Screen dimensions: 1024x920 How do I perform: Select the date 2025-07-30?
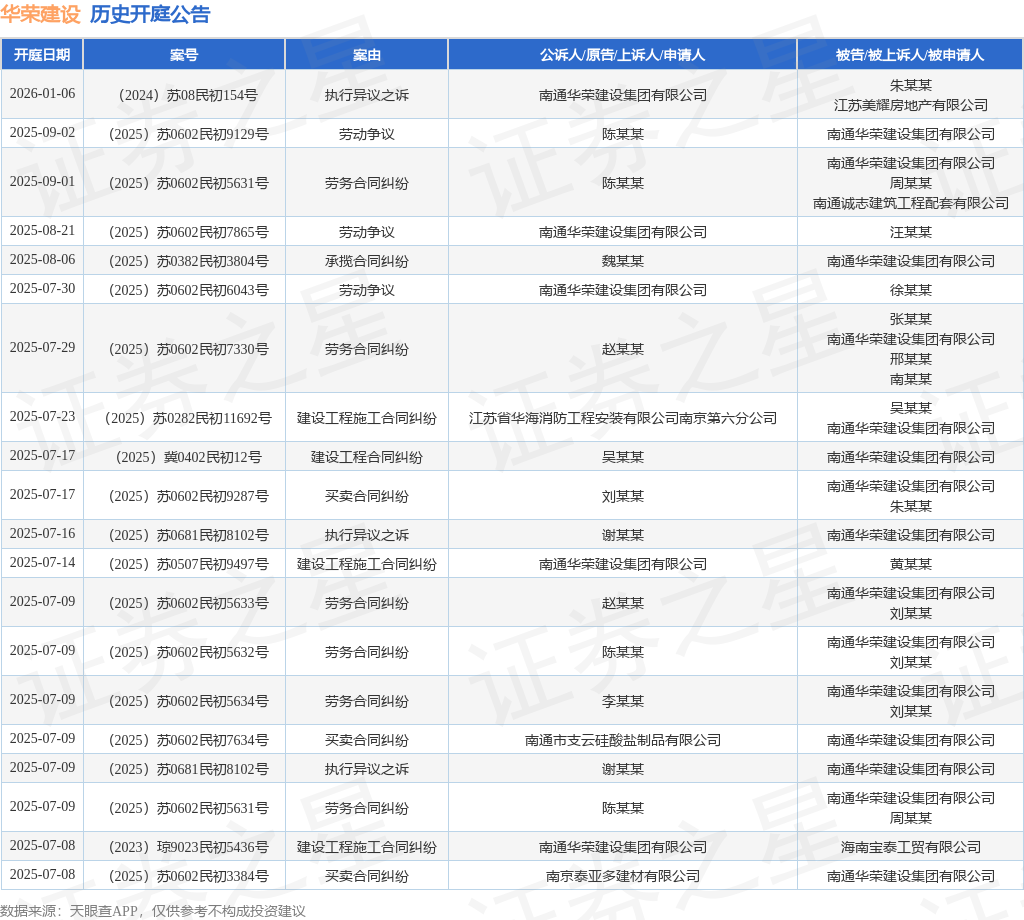click(42, 288)
